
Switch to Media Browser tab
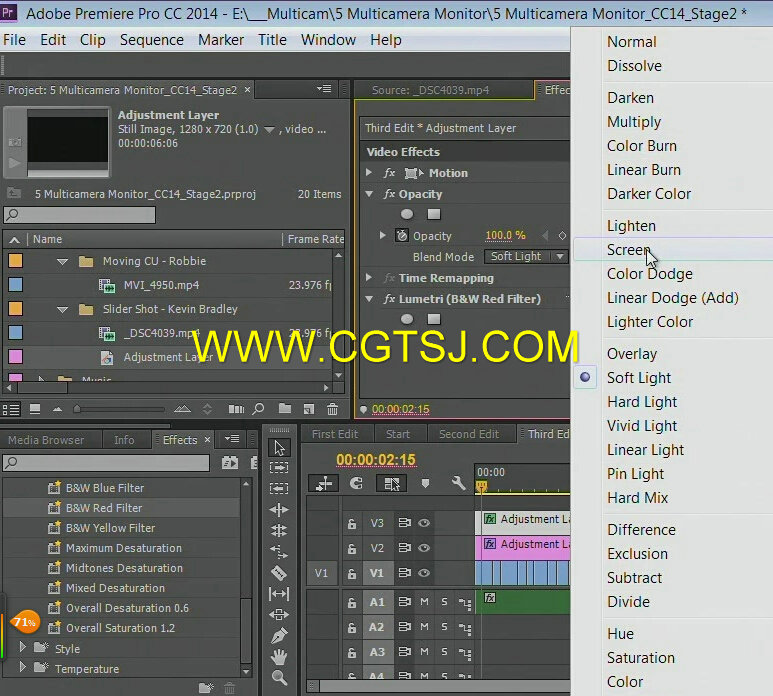click(46, 440)
